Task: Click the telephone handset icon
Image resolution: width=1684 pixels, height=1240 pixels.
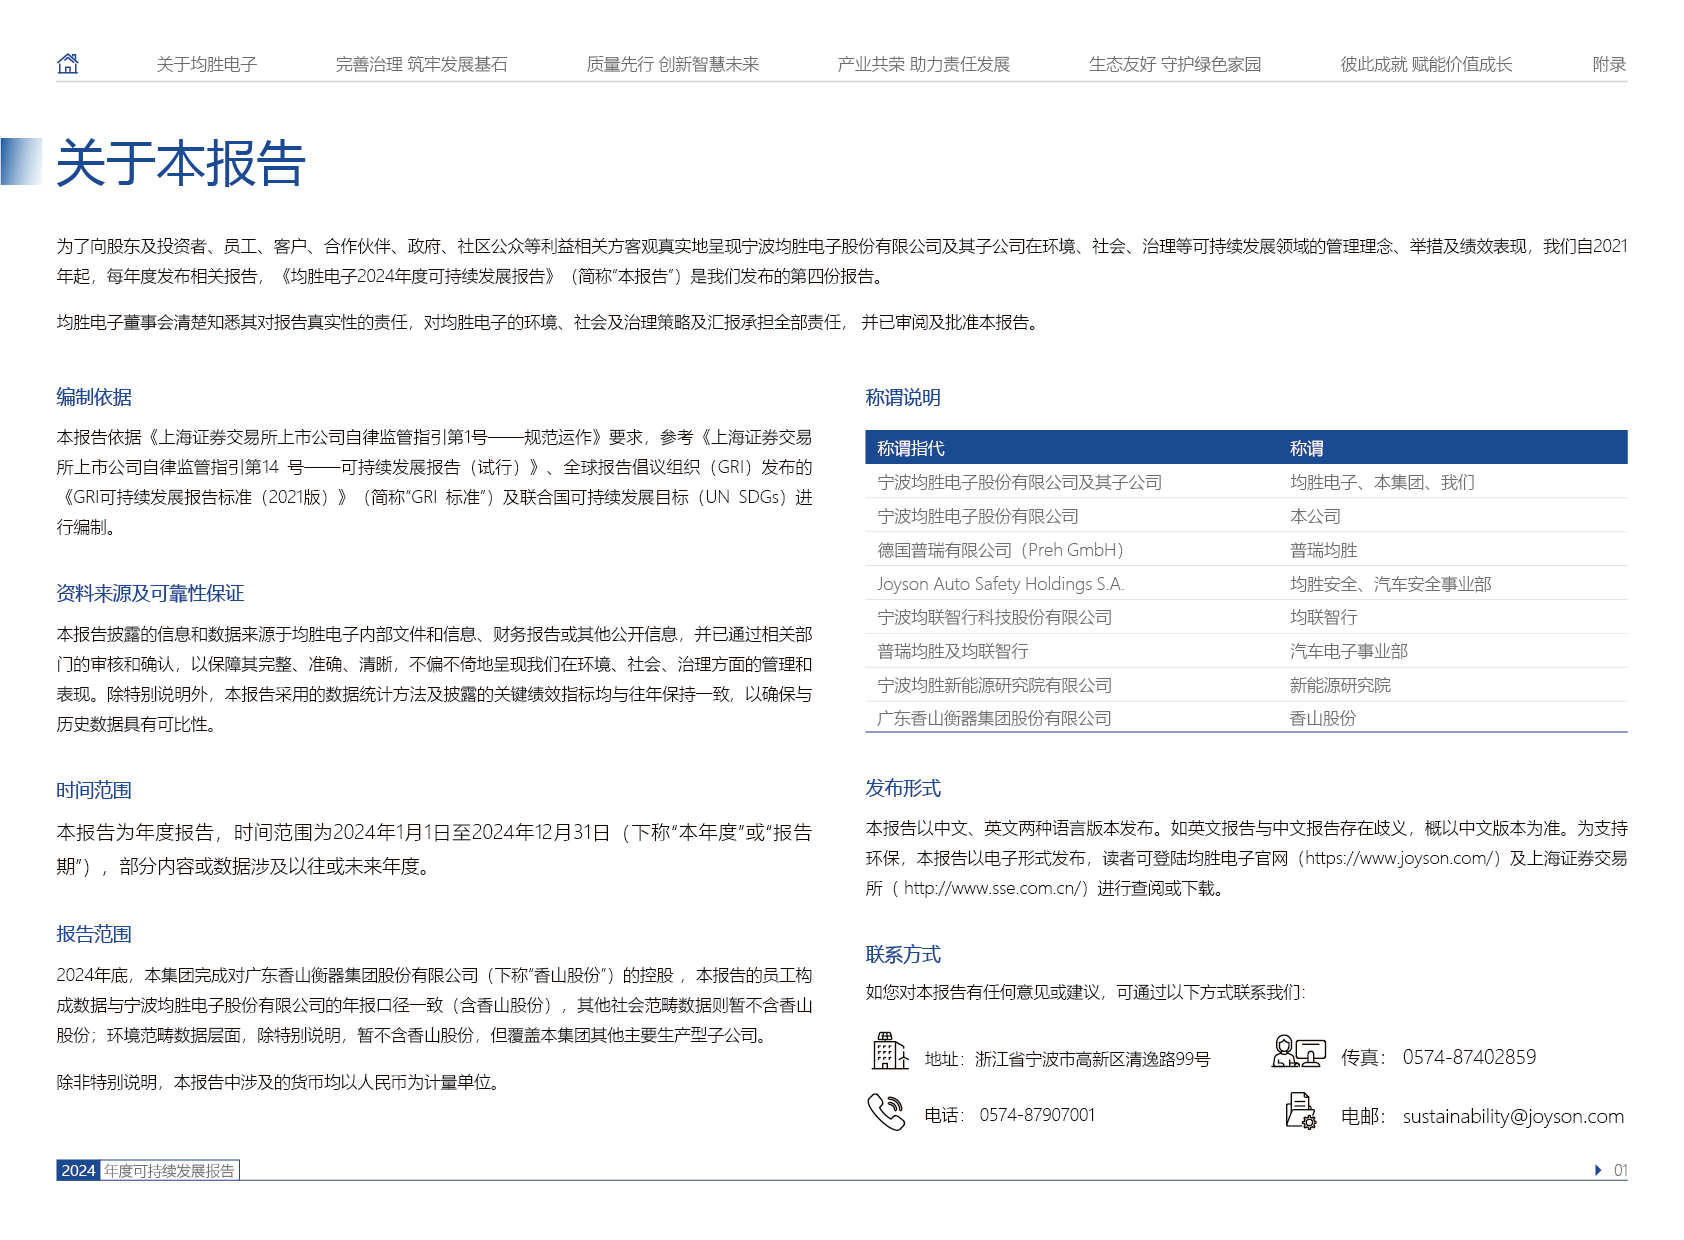Action: [886, 1112]
